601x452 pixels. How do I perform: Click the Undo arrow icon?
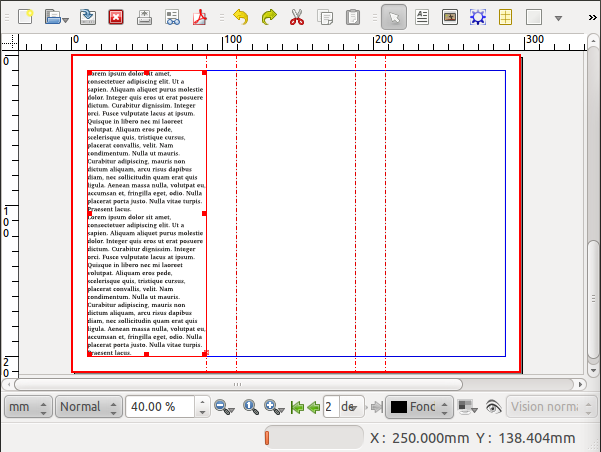[241, 17]
